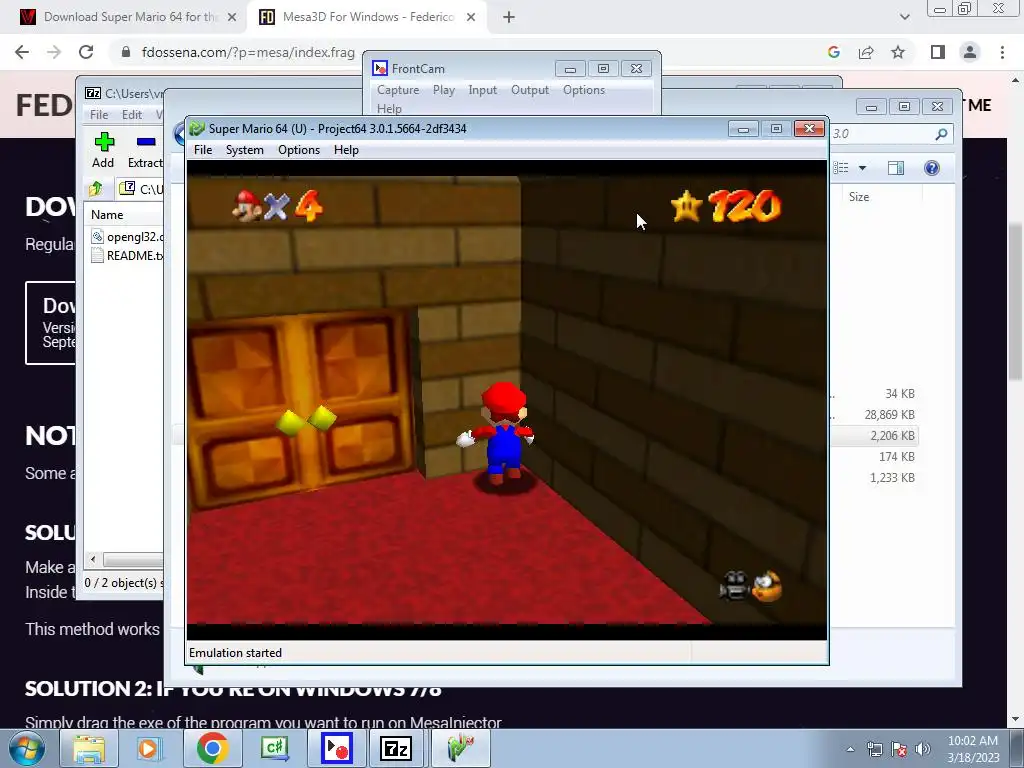Viewport: 1024px width, 768px height.
Task: Open a new Chrome tab
Action: 509,18
